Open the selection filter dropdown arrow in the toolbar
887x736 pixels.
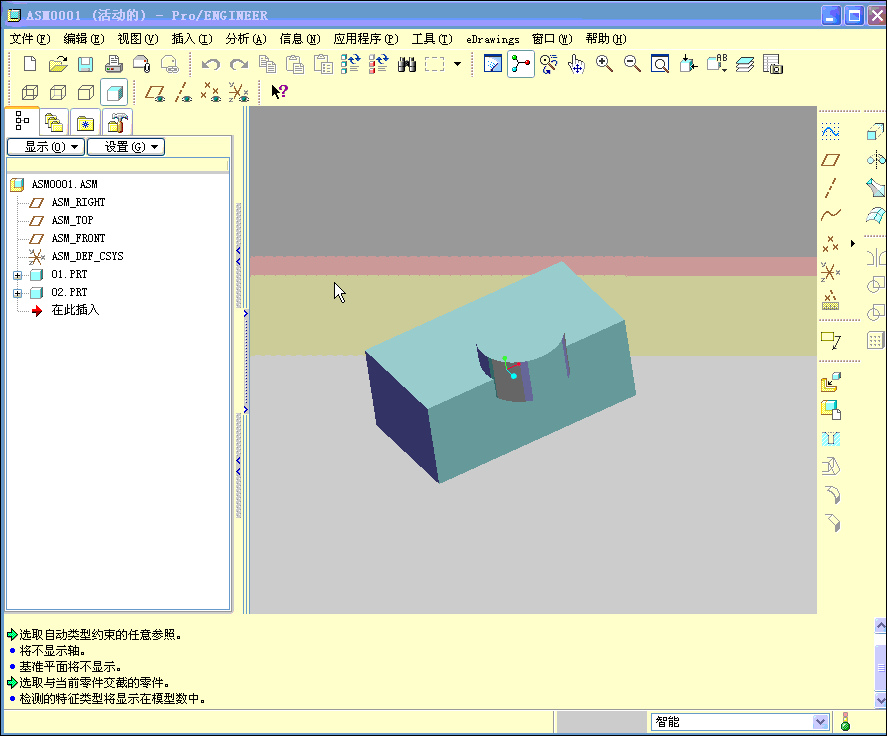(457, 64)
